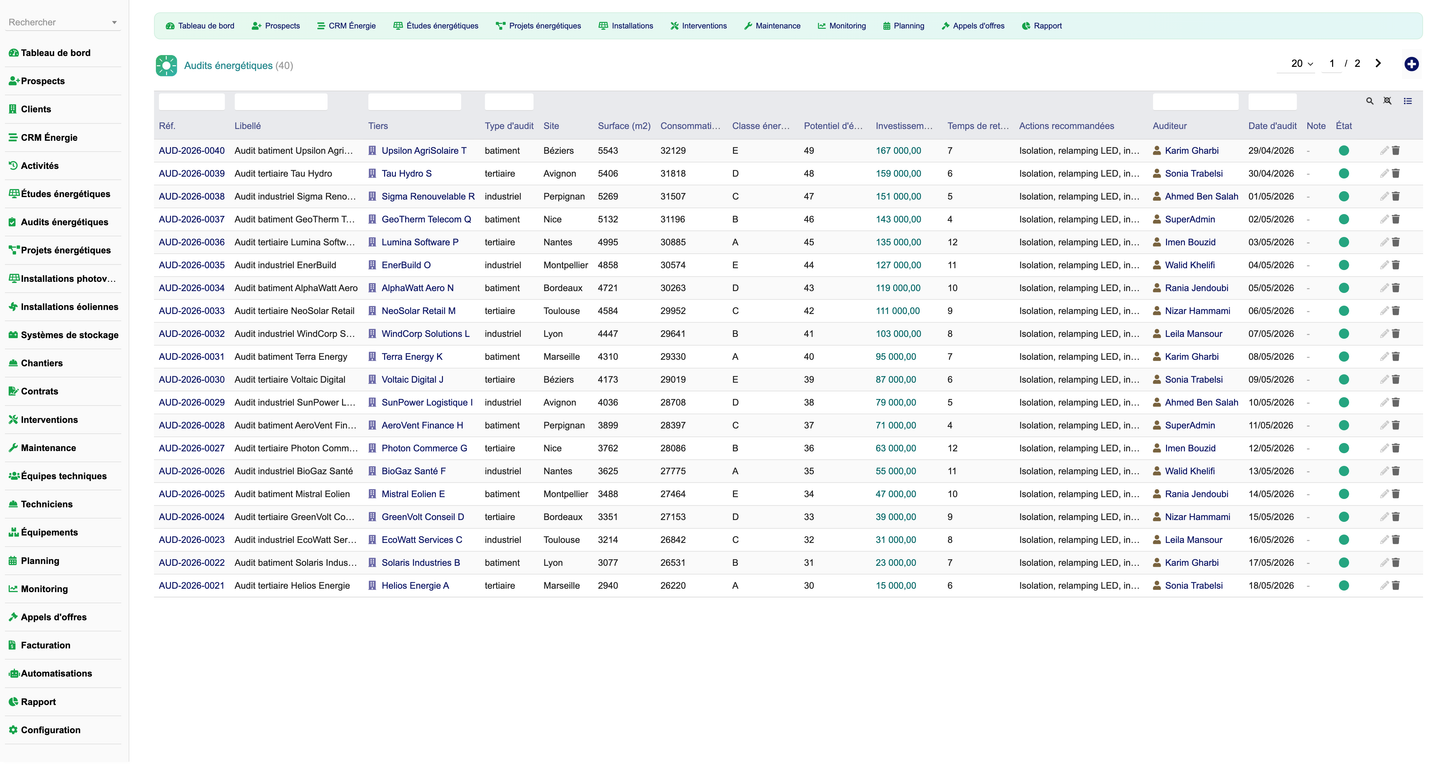
Task: Open auditor link Leila Mansour in AUD-2026-0032
Action: pos(1194,334)
